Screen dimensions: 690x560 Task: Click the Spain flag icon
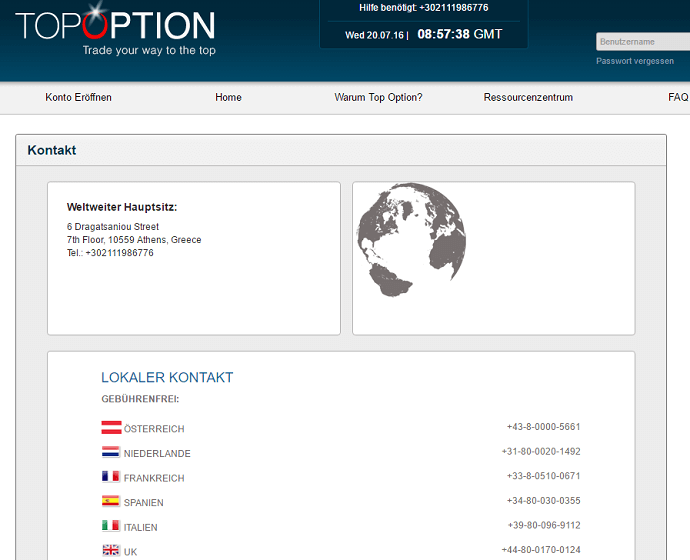pos(110,501)
